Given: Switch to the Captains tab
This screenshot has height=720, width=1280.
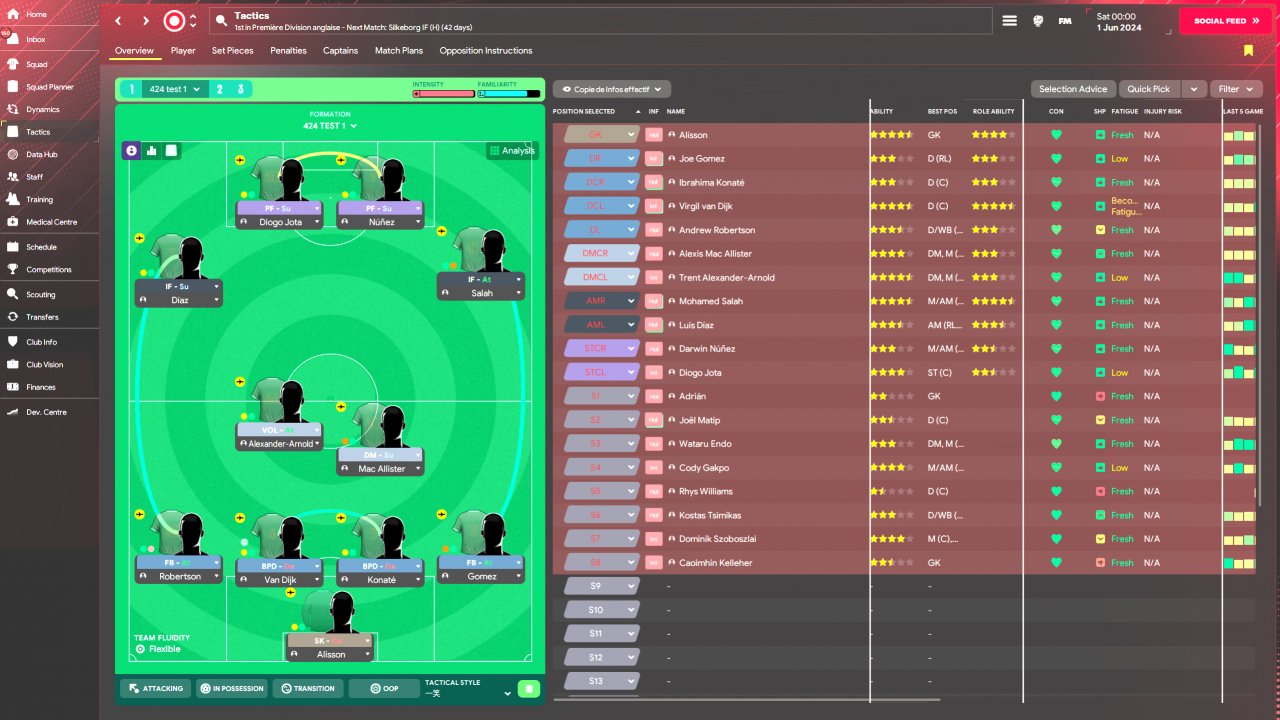Looking at the screenshot, I should (x=341, y=51).
